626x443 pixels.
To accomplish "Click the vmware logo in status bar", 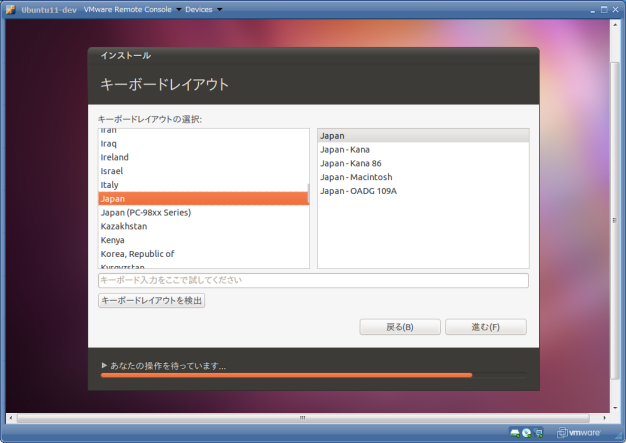I will click(x=579, y=433).
